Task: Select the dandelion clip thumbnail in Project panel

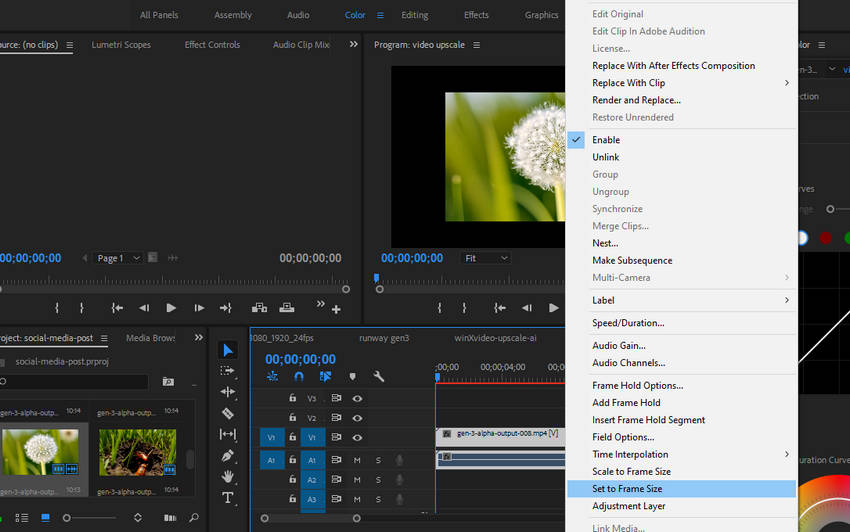Action: pos(40,452)
